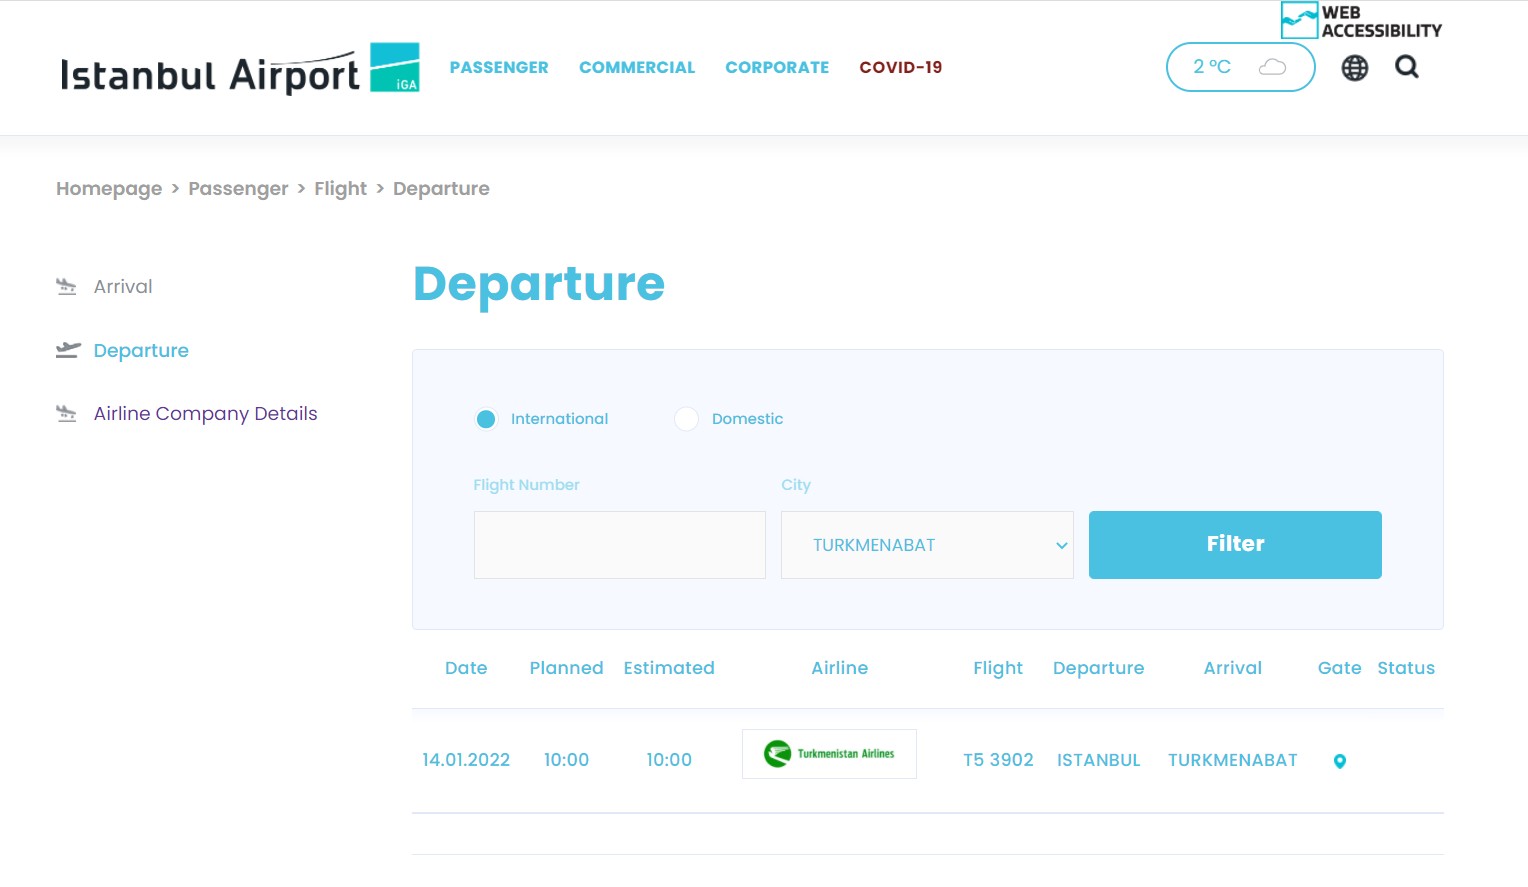This screenshot has height=887, width=1528.
Task: Go to Homepage breadcrumb link
Action: pos(109,189)
